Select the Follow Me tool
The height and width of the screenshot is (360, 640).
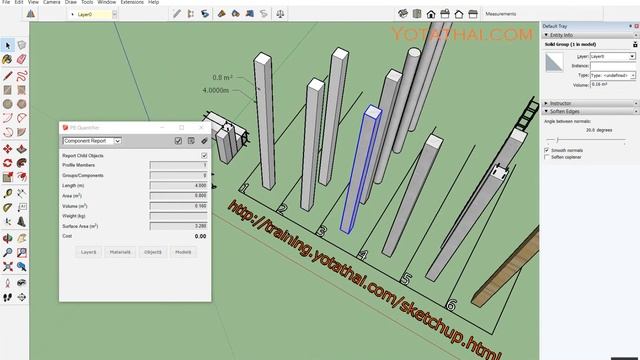coord(22,163)
